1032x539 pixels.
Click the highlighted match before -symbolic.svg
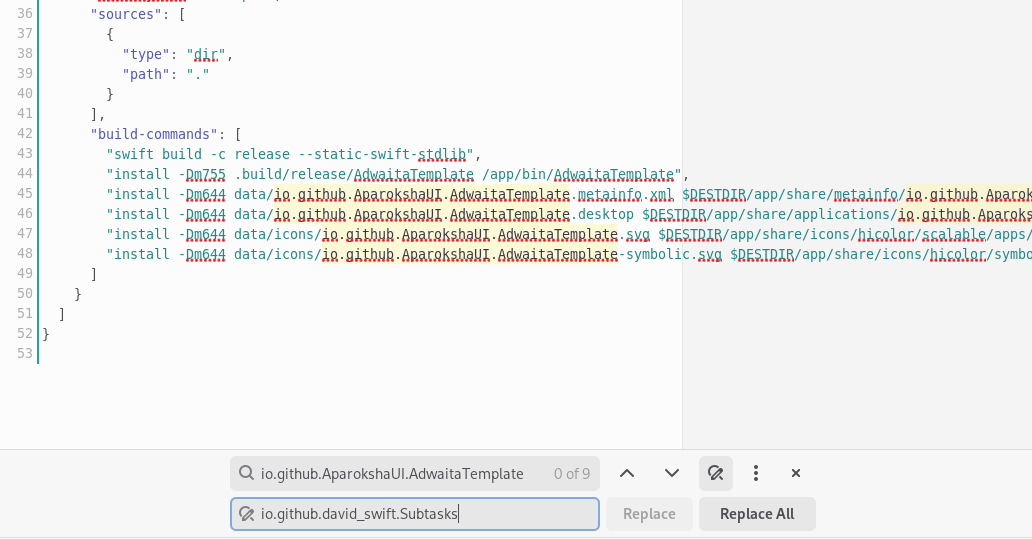[468, 253]
